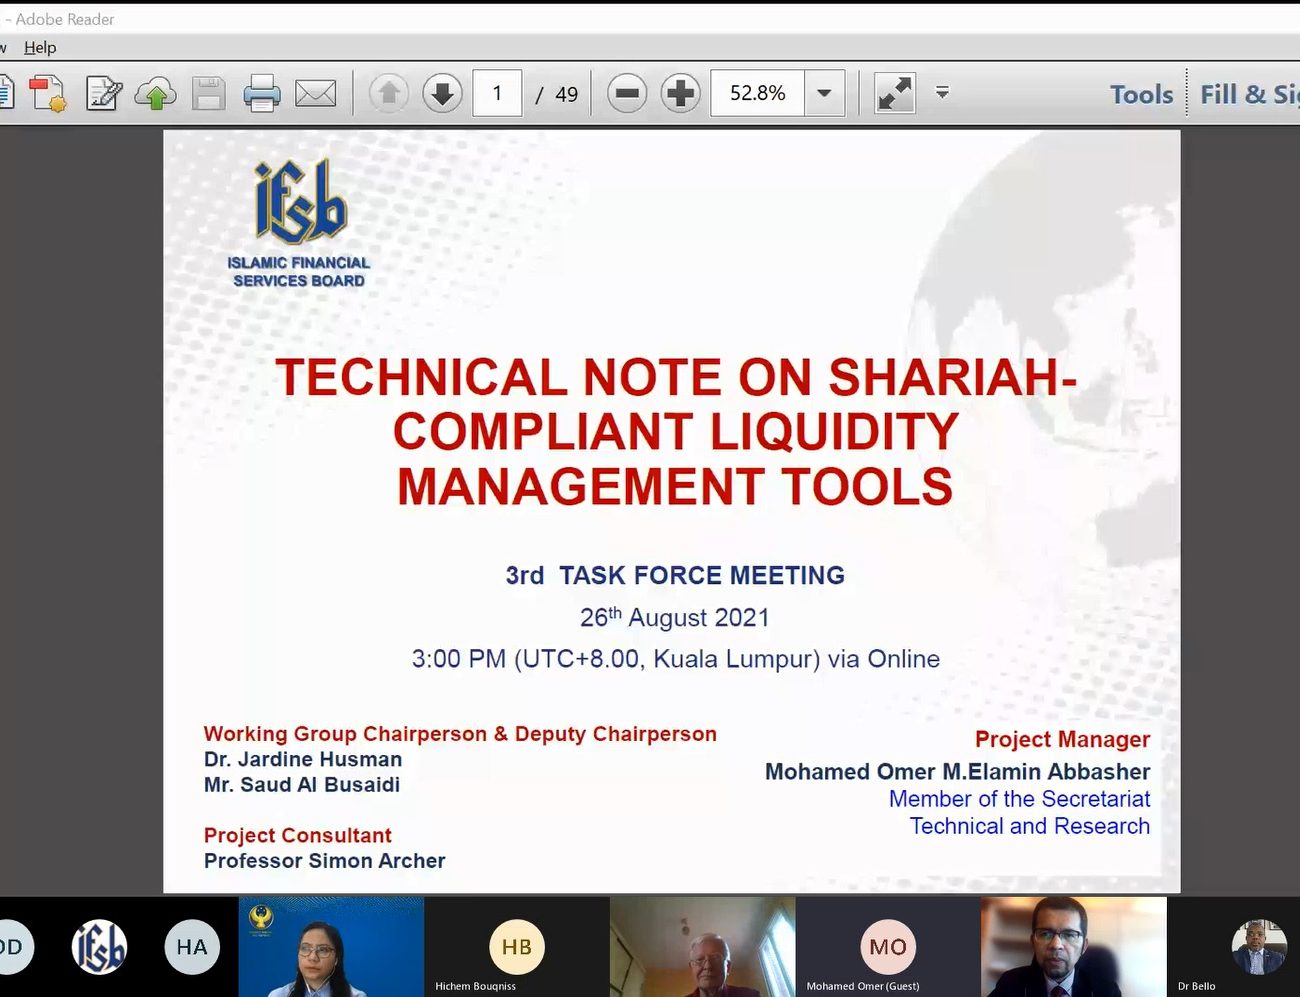The height and width of the screenshot is (997, 1300).
Task: Click the date '26th August 2021'
Action: click(x=675, y=617)
